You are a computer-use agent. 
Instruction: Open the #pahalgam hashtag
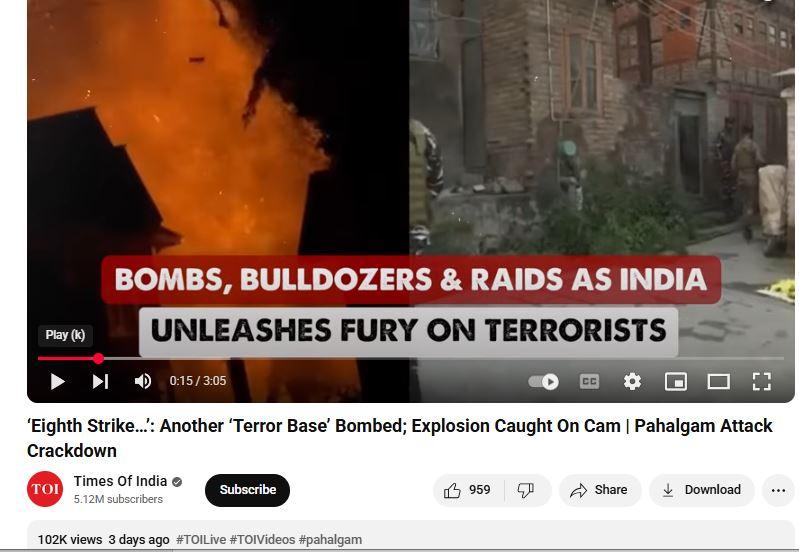pos(330,540)
